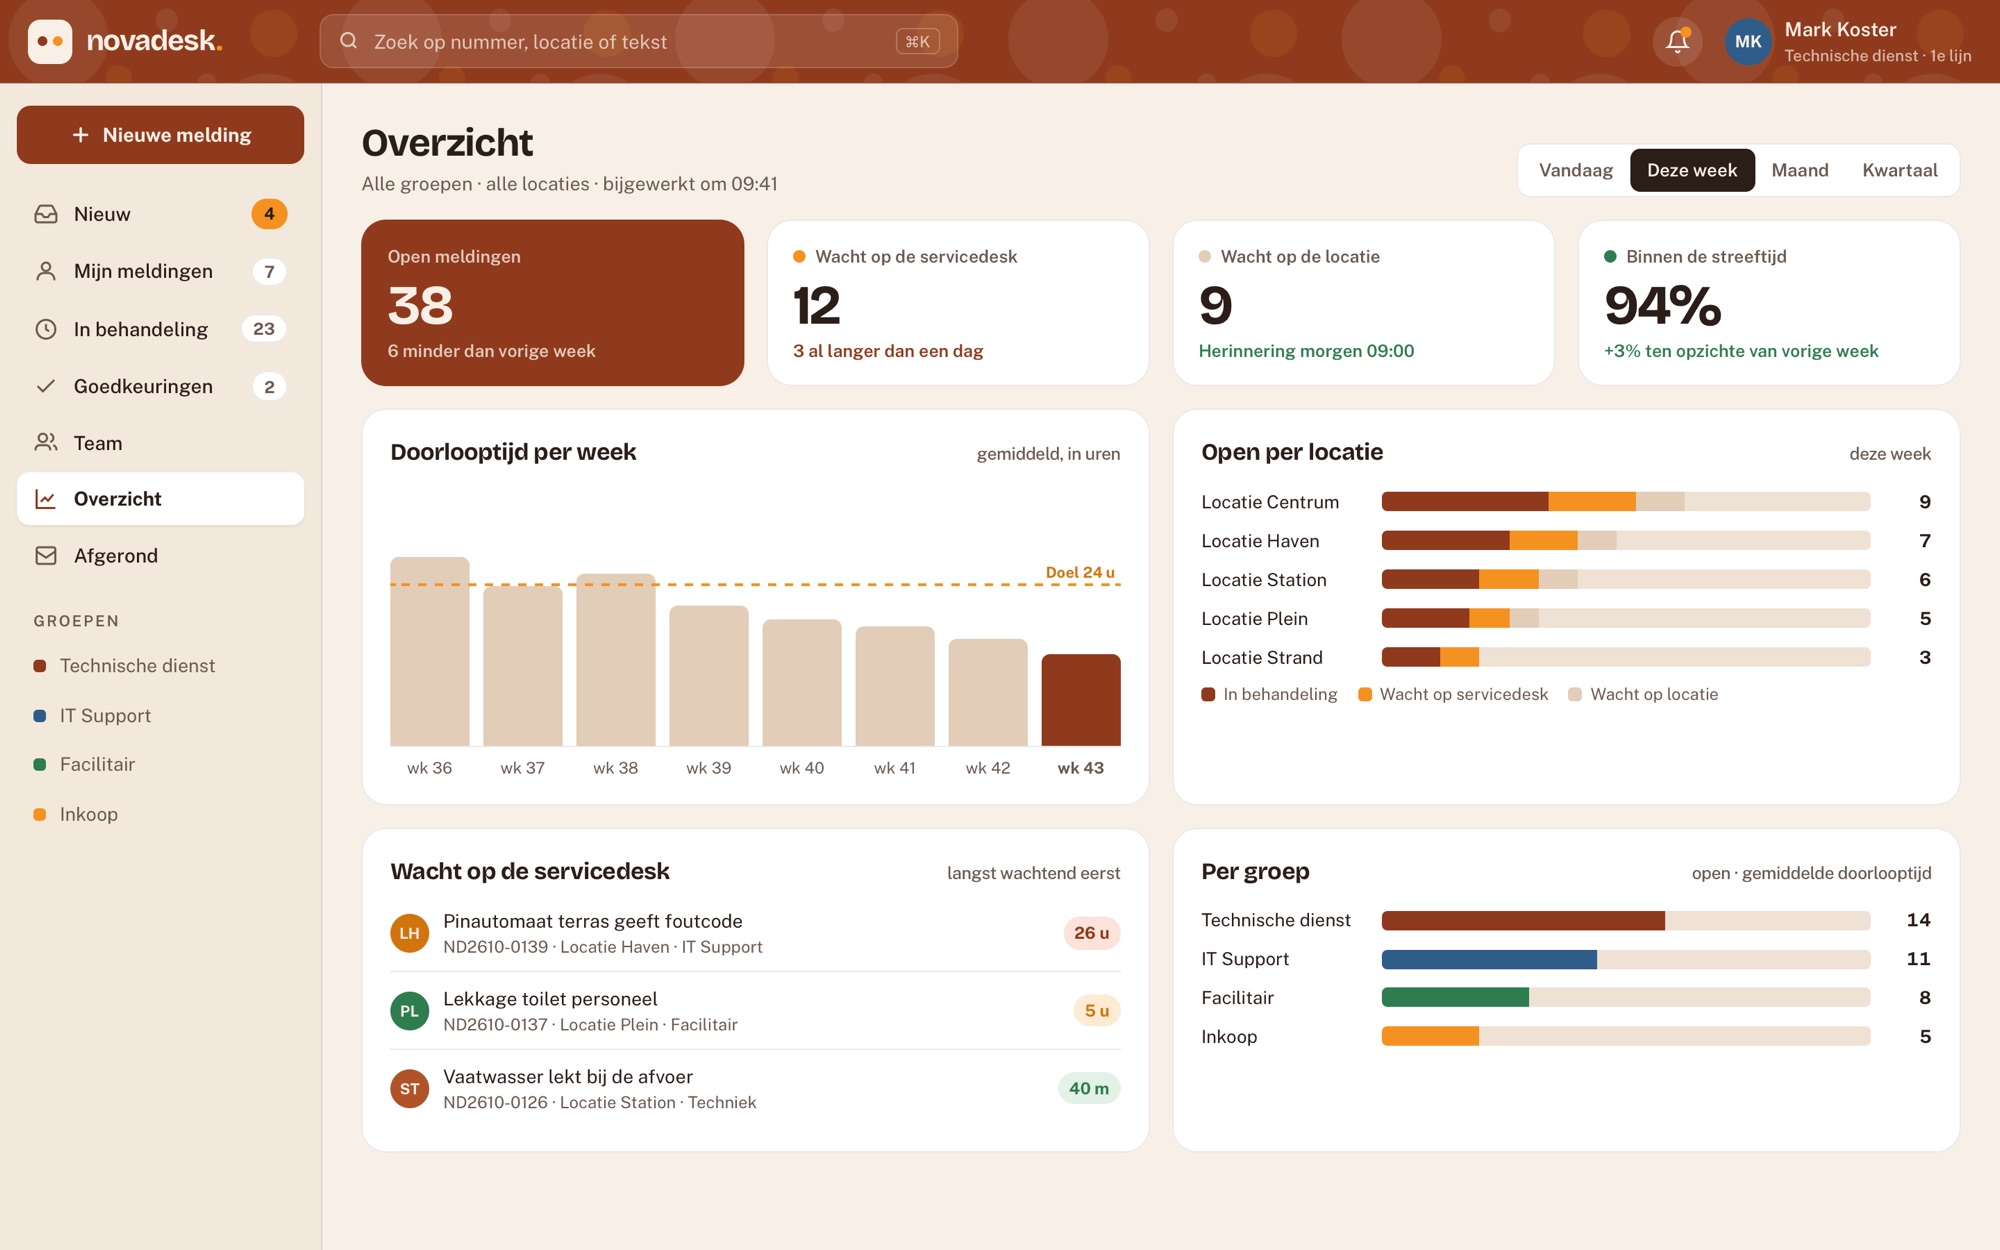Open the Pinautomaat terras geeft foutcode ticket

pos(755,933)
